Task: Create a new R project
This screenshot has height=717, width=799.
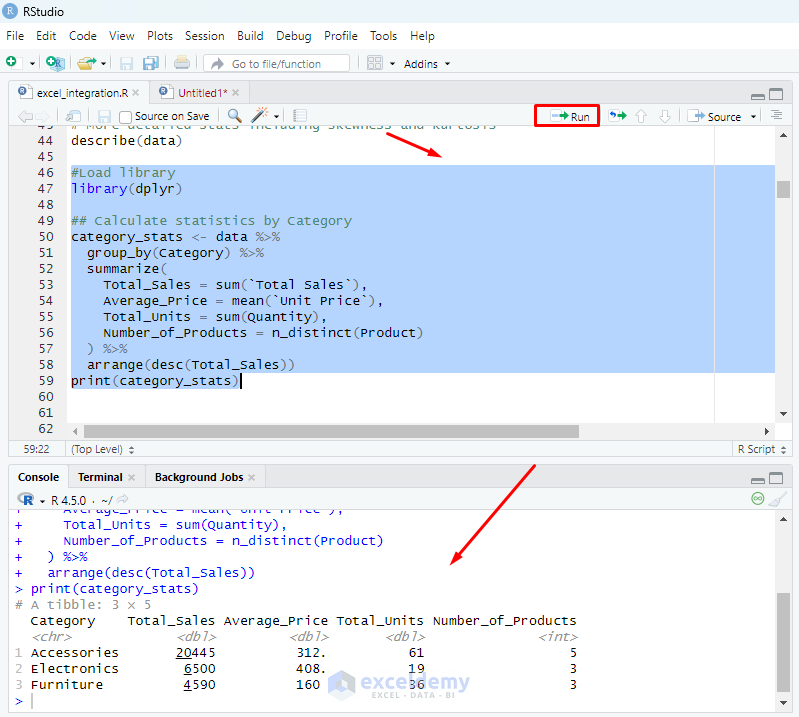Action: coord(55,63)
